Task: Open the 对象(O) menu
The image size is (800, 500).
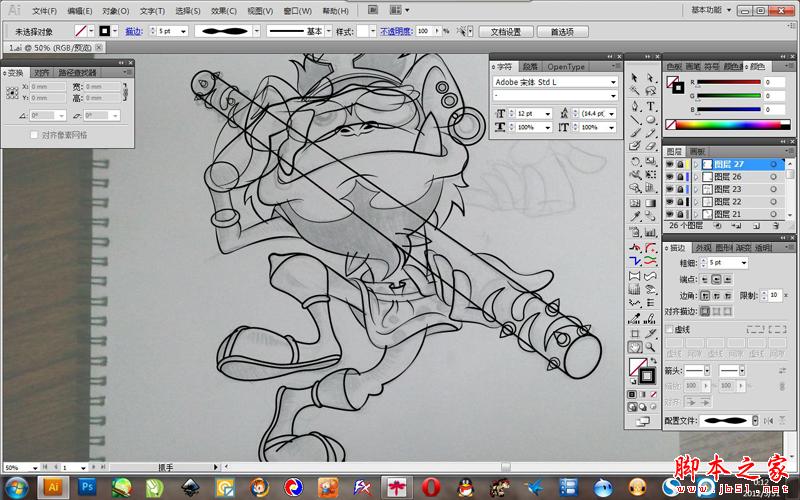Action: pos(116,11)
